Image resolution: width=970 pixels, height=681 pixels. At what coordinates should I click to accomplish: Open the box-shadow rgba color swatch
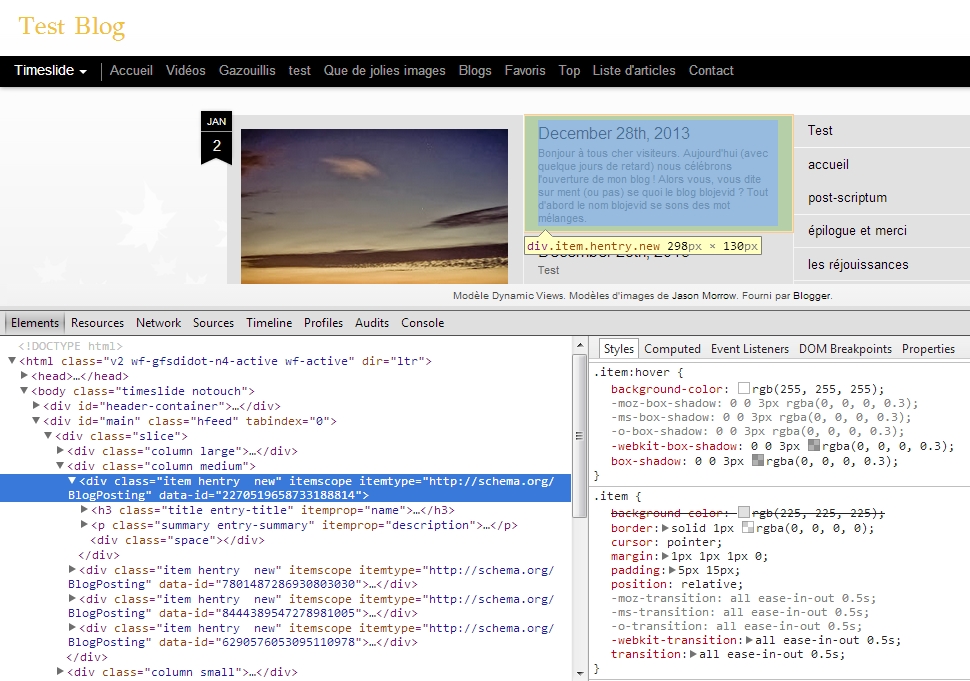[757, 460]
